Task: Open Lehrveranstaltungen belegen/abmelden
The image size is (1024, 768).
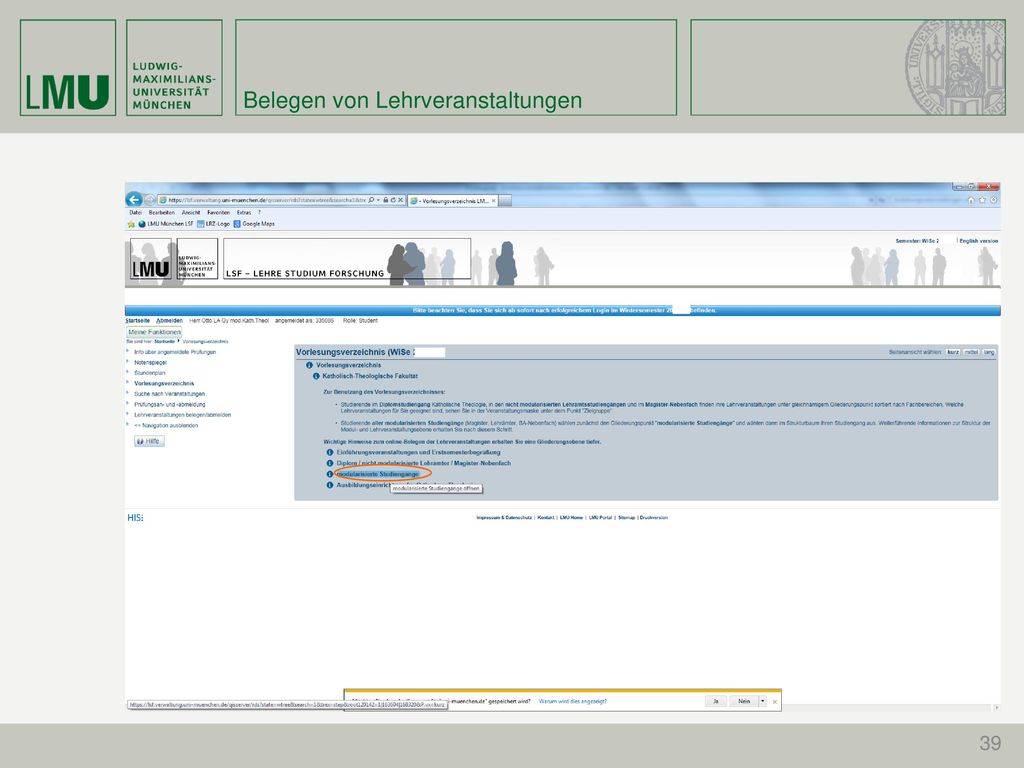Action: (182, 415)
